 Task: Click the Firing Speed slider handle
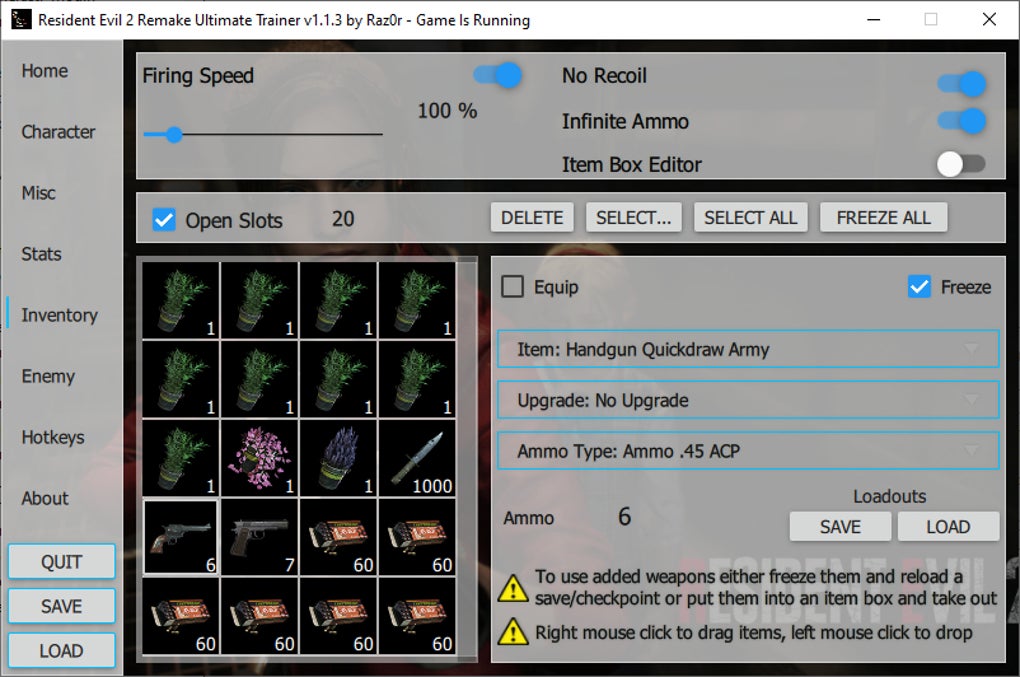pos(174,135)
